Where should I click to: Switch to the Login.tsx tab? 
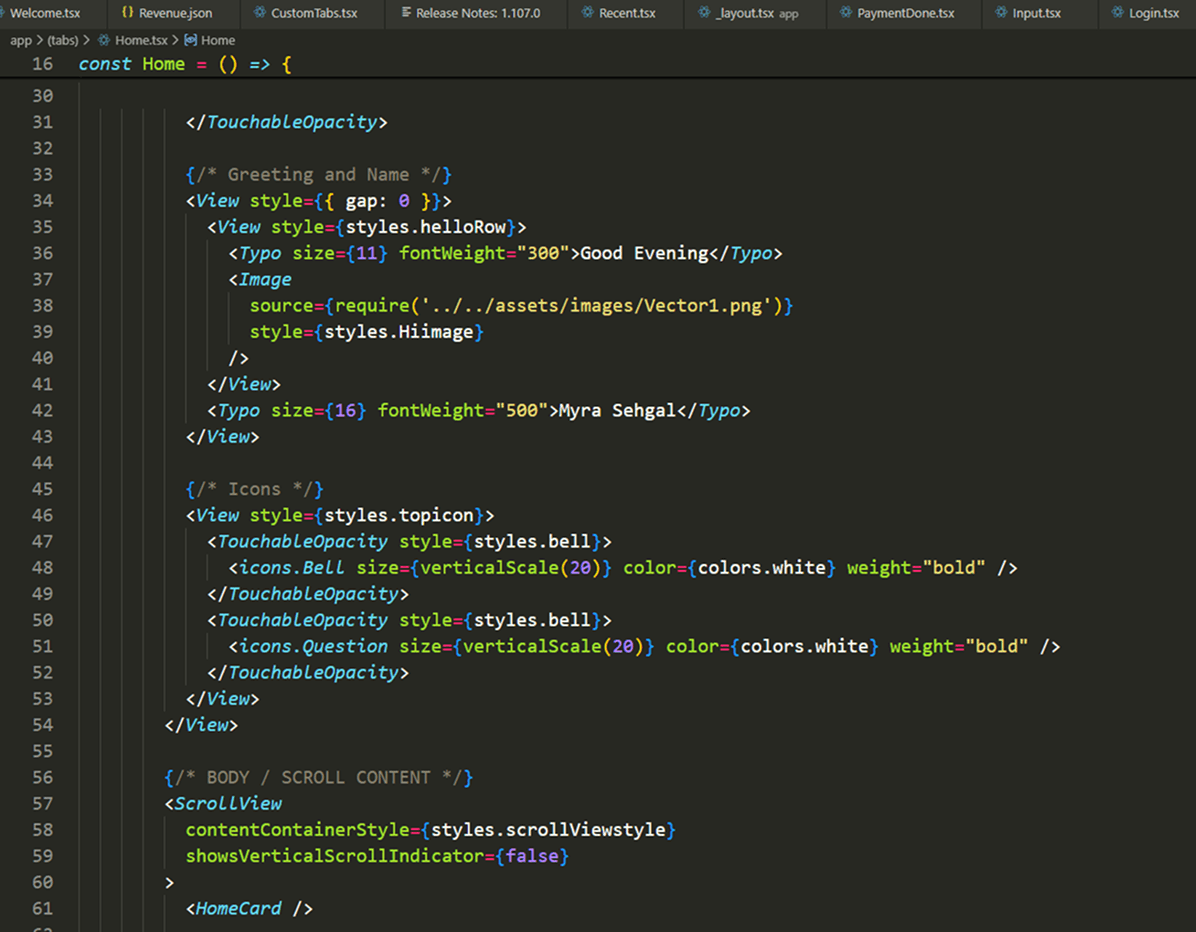pyautogui.click(x=1146, y=13)
